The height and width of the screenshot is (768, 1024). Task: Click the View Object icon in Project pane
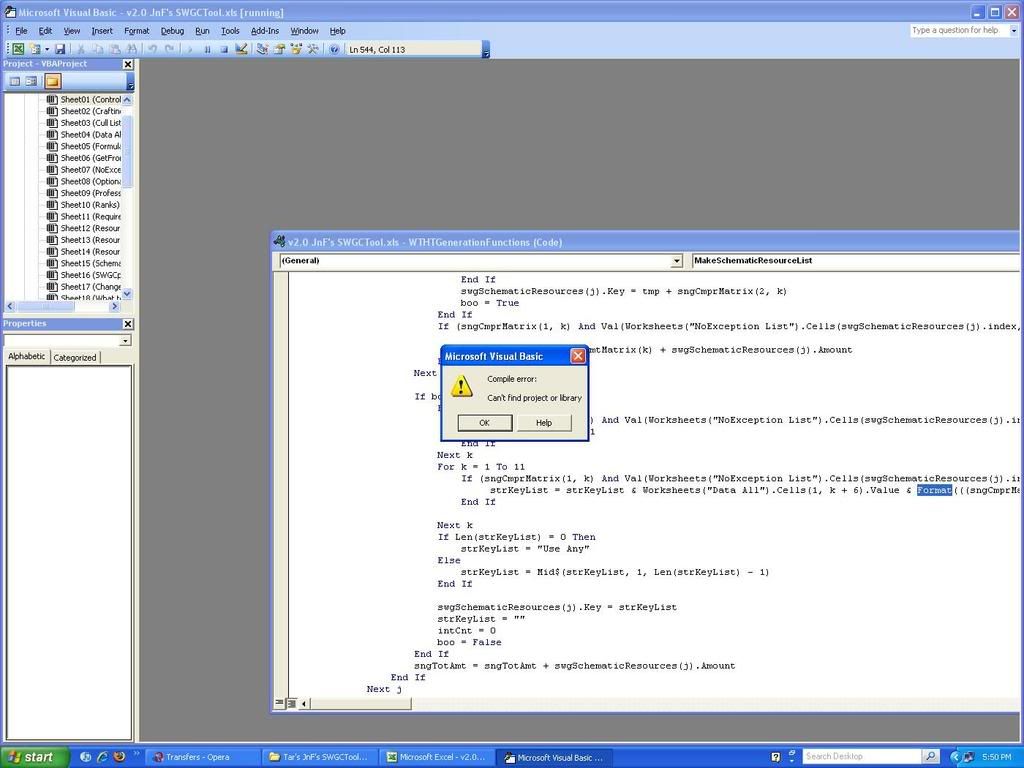31,81
